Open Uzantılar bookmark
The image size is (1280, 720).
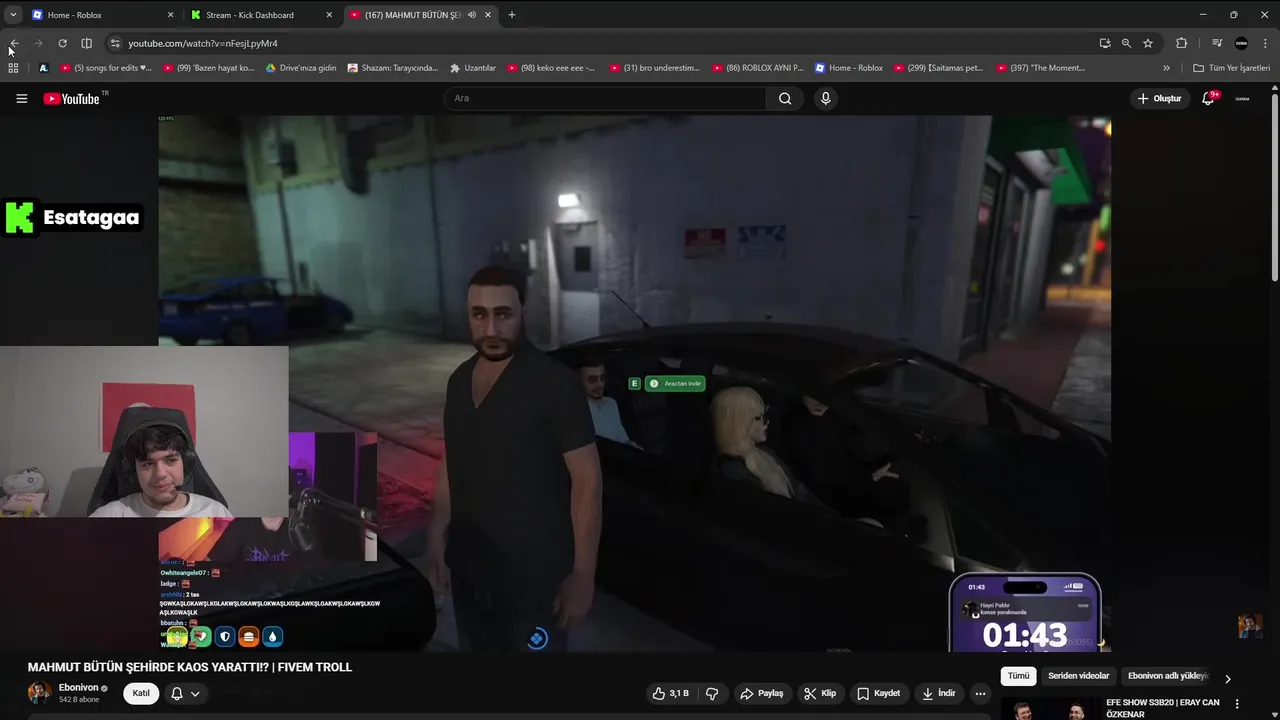(473, 68)
